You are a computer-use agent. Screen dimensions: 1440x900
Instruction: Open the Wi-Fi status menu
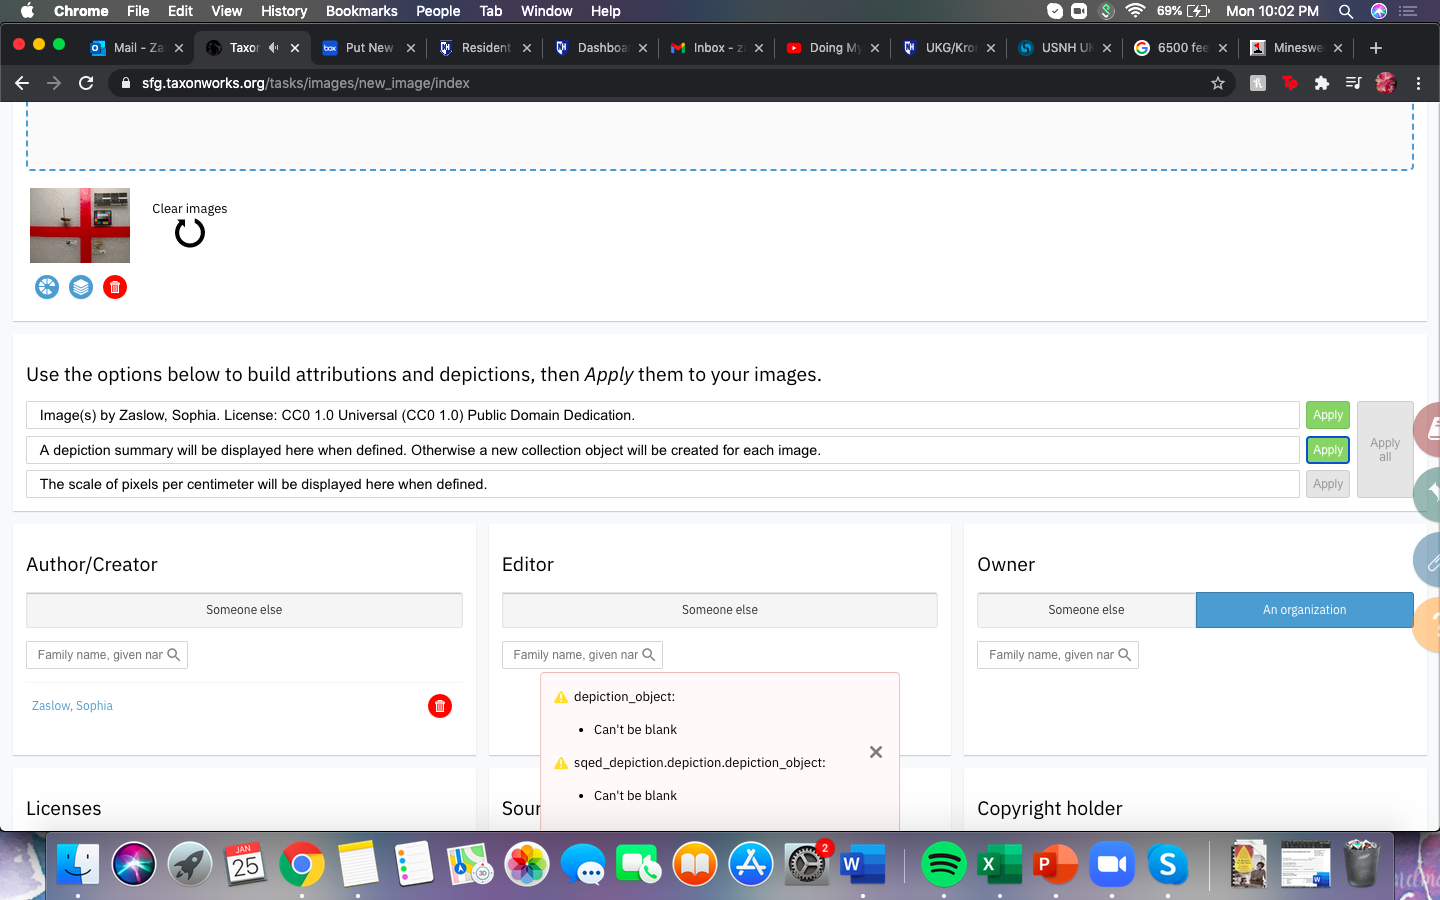coord(1135,11)
